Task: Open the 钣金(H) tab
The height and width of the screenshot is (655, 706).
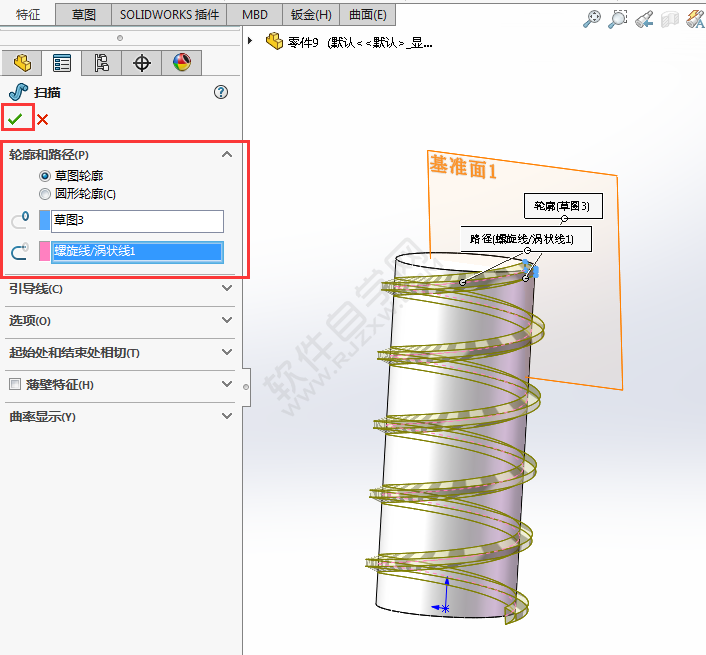Action: pos(311,14)
